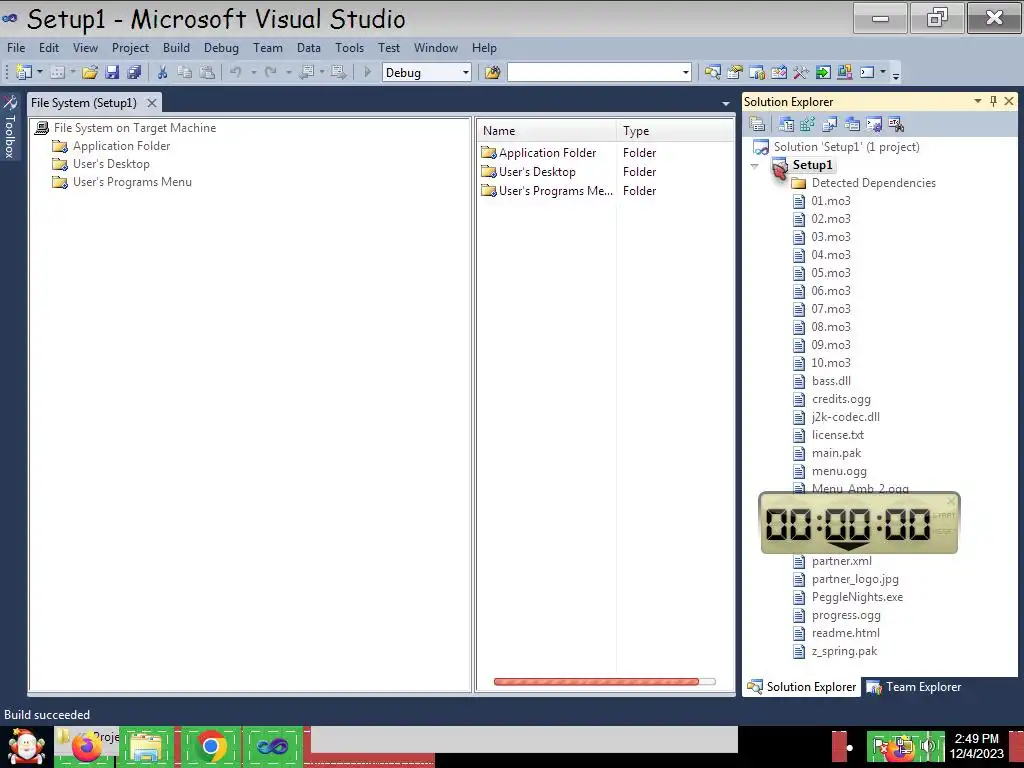Image resolution: width=1024 pixels, height=768 pixels.
Task: Click the Navigate Backward toolbar icon
Action: point(306,72)
